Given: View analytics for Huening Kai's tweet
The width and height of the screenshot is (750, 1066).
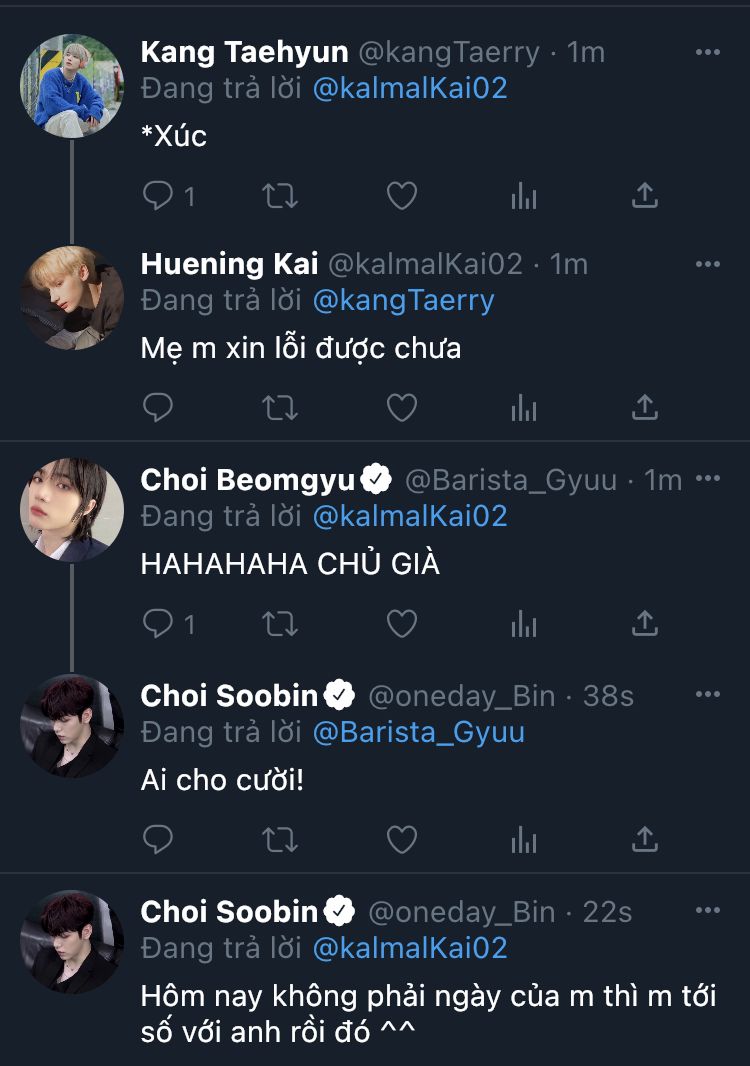Looking at the screenshot, I should (524, 407).
